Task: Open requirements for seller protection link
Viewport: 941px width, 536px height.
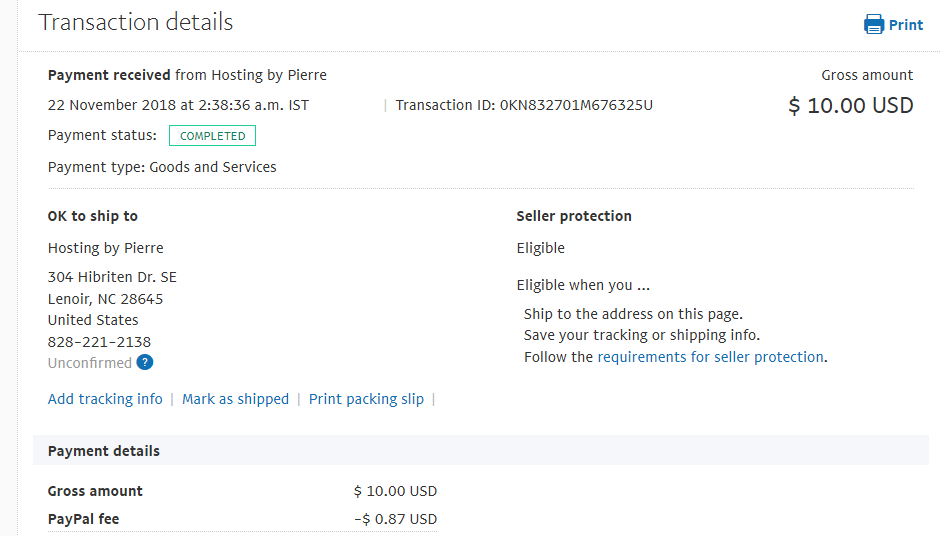Action: click(711, 357)
